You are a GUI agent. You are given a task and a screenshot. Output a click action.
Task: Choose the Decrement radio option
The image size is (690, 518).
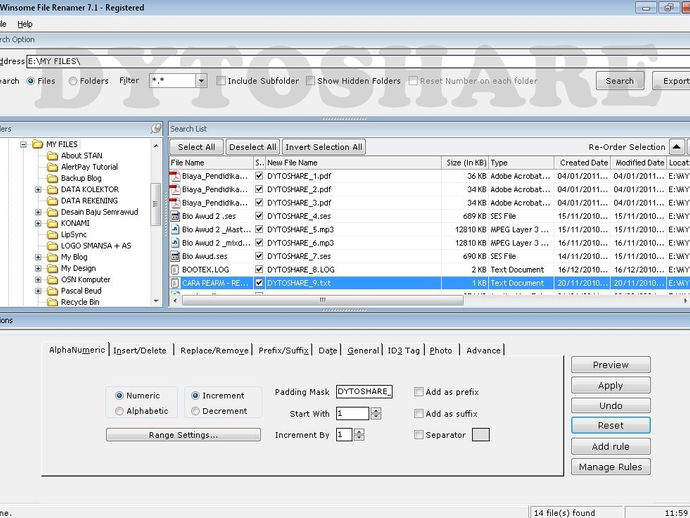click(195, 411)
